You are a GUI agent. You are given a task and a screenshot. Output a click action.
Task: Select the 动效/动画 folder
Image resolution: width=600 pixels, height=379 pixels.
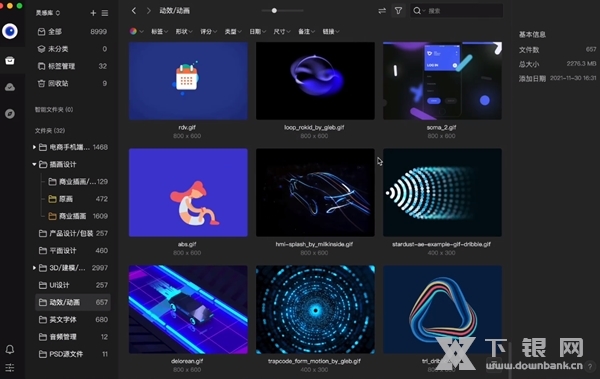point(72,302)
